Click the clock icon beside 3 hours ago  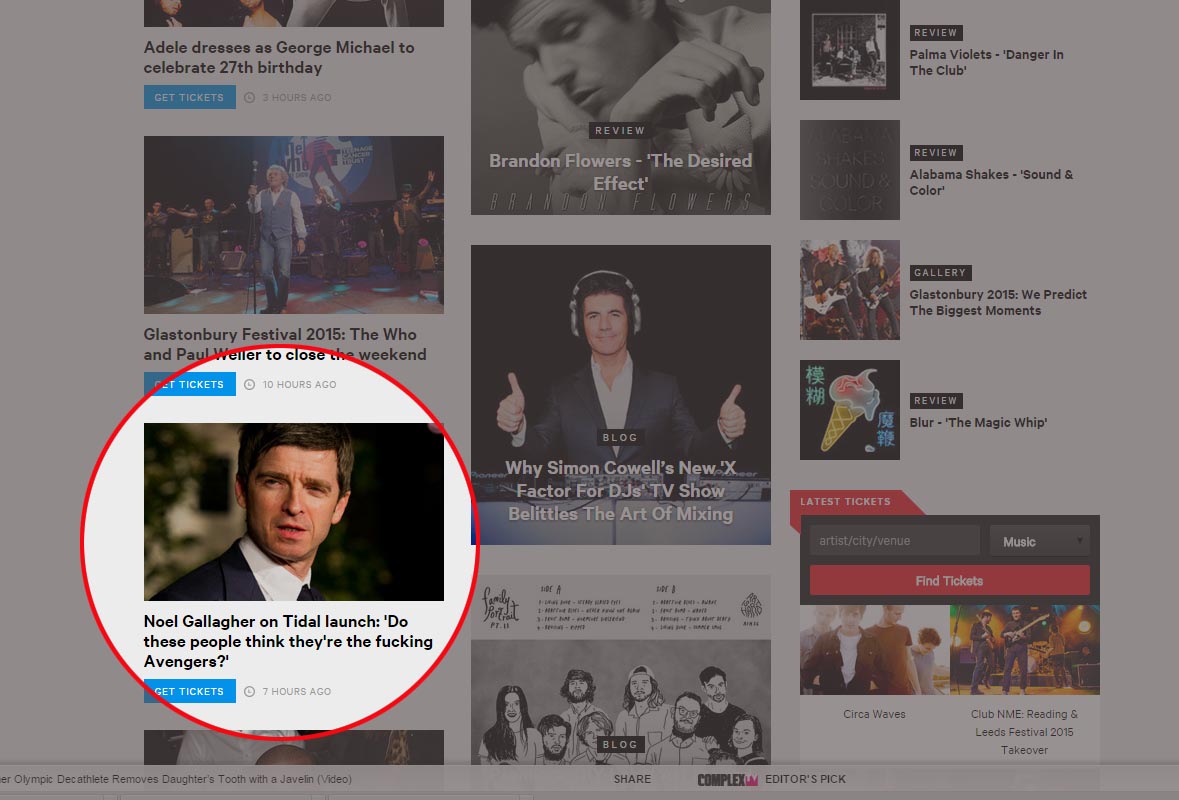(250, 97)
